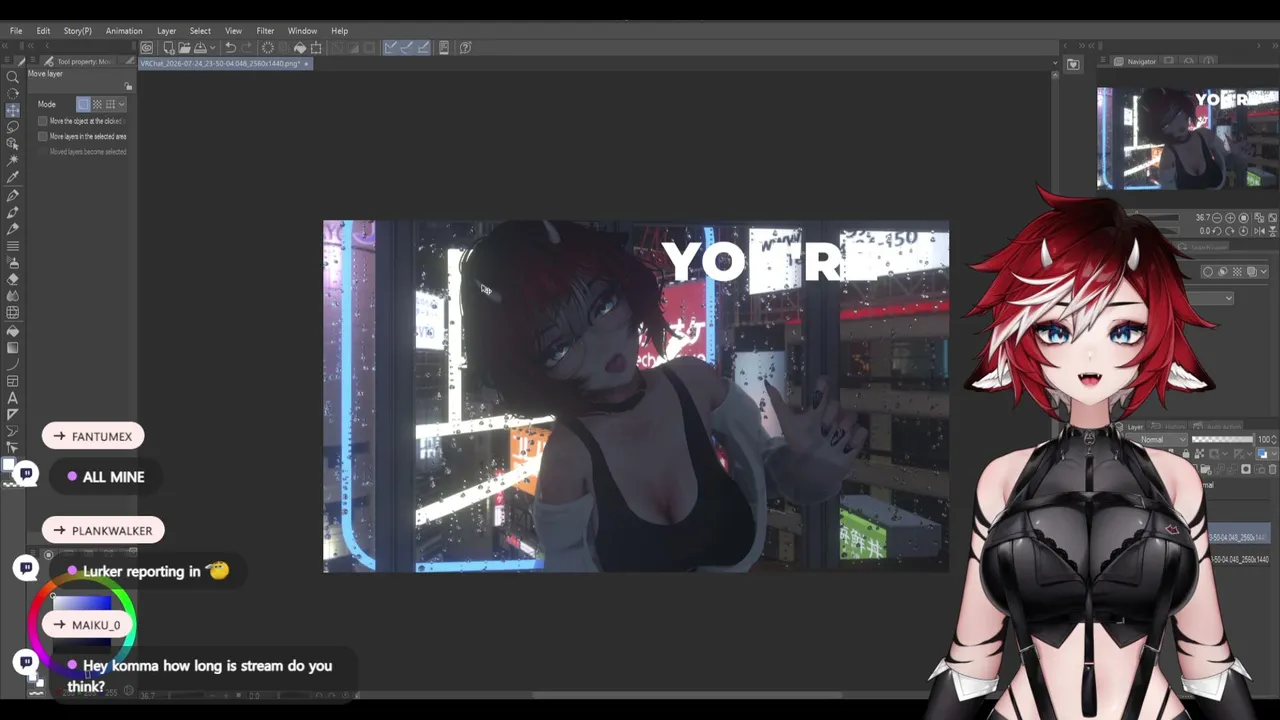Viewport: 1280px width, 720px height.
Task: Select the Lasso selection tool
Action: point(13,127)
